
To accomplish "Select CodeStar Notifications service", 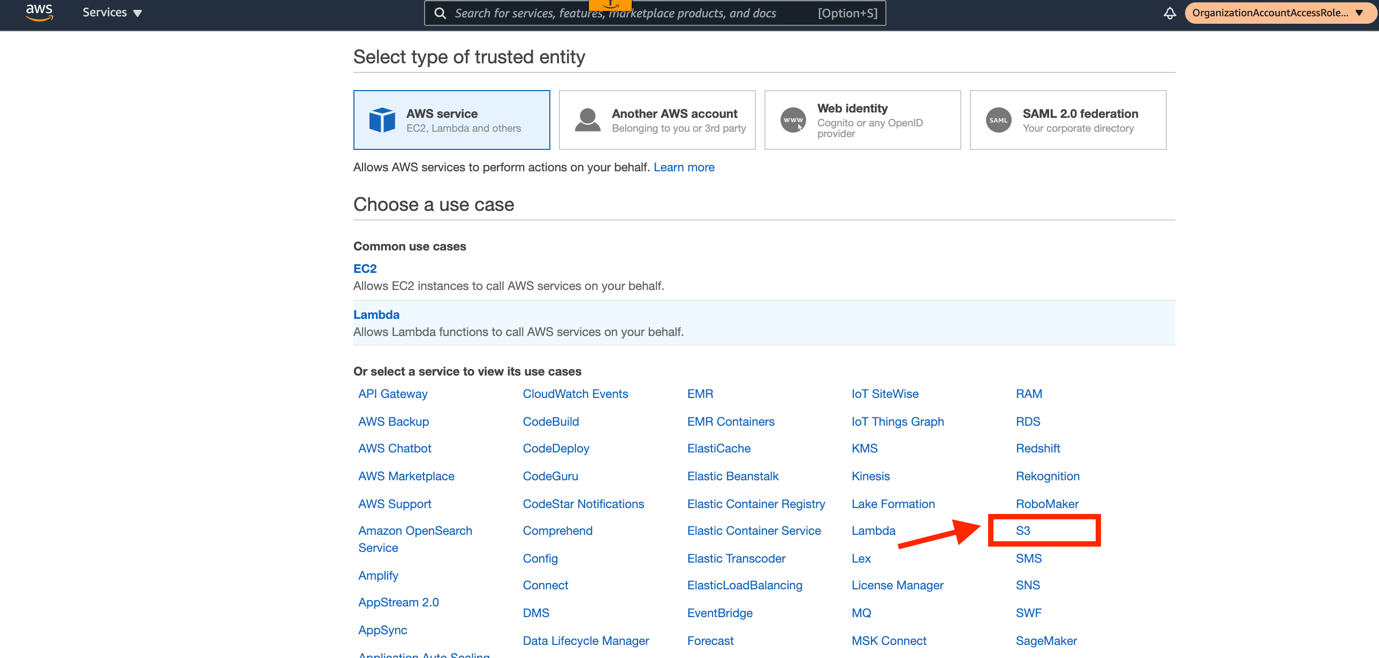I will pyautogui.click(x=583, y=504).
